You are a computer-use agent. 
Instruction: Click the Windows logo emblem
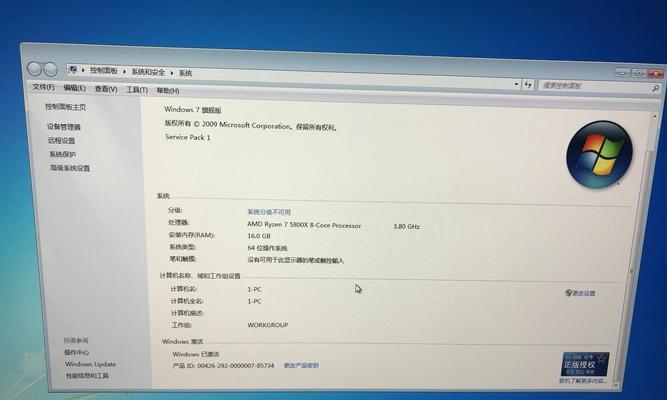(x=599, y=154)
